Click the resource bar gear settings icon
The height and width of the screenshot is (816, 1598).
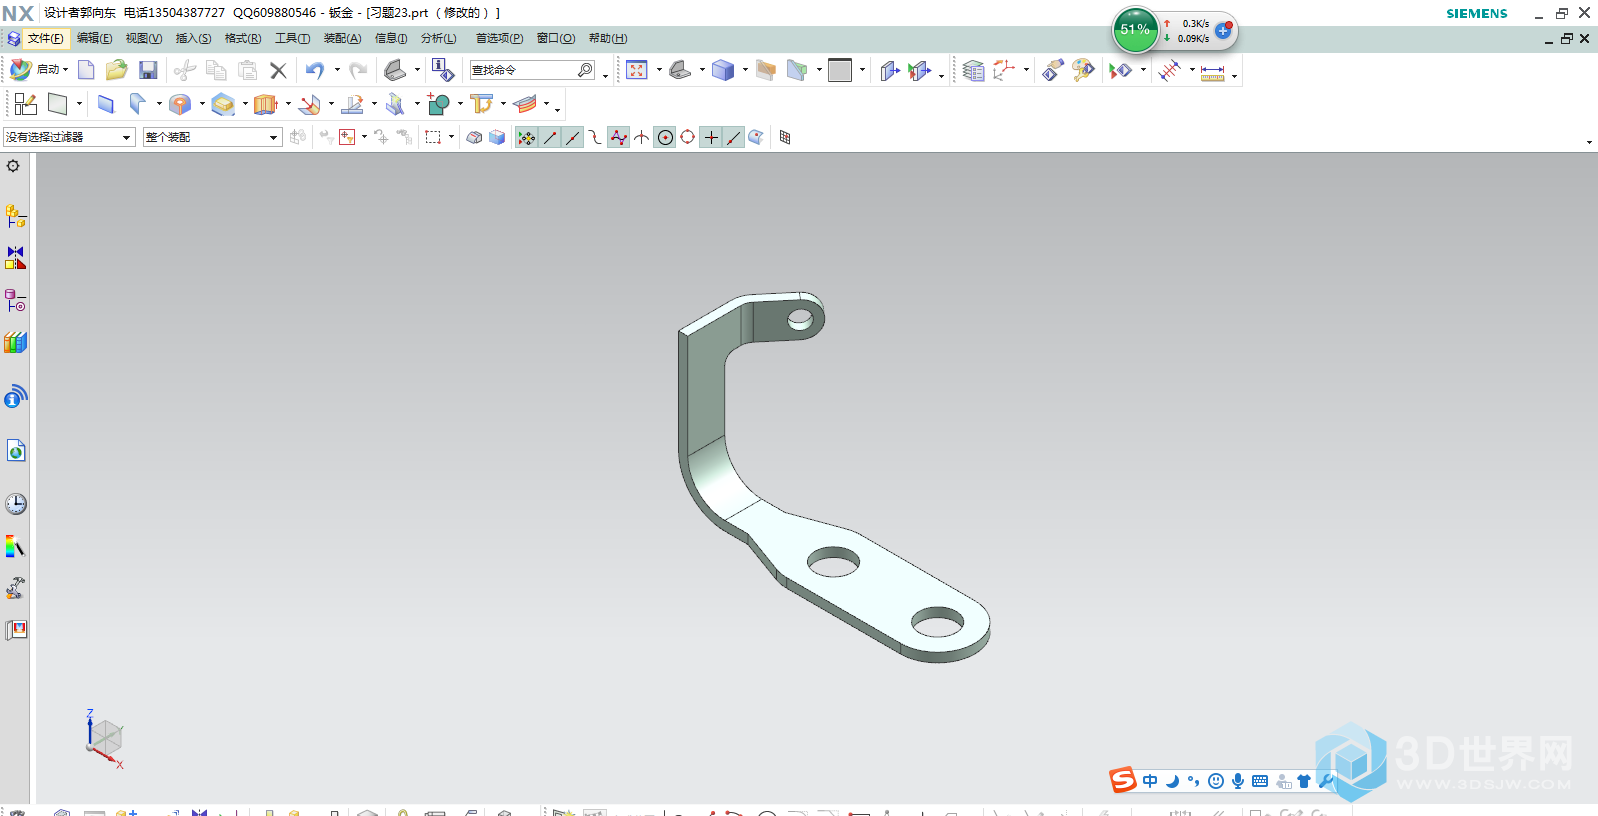coord(13,166)
